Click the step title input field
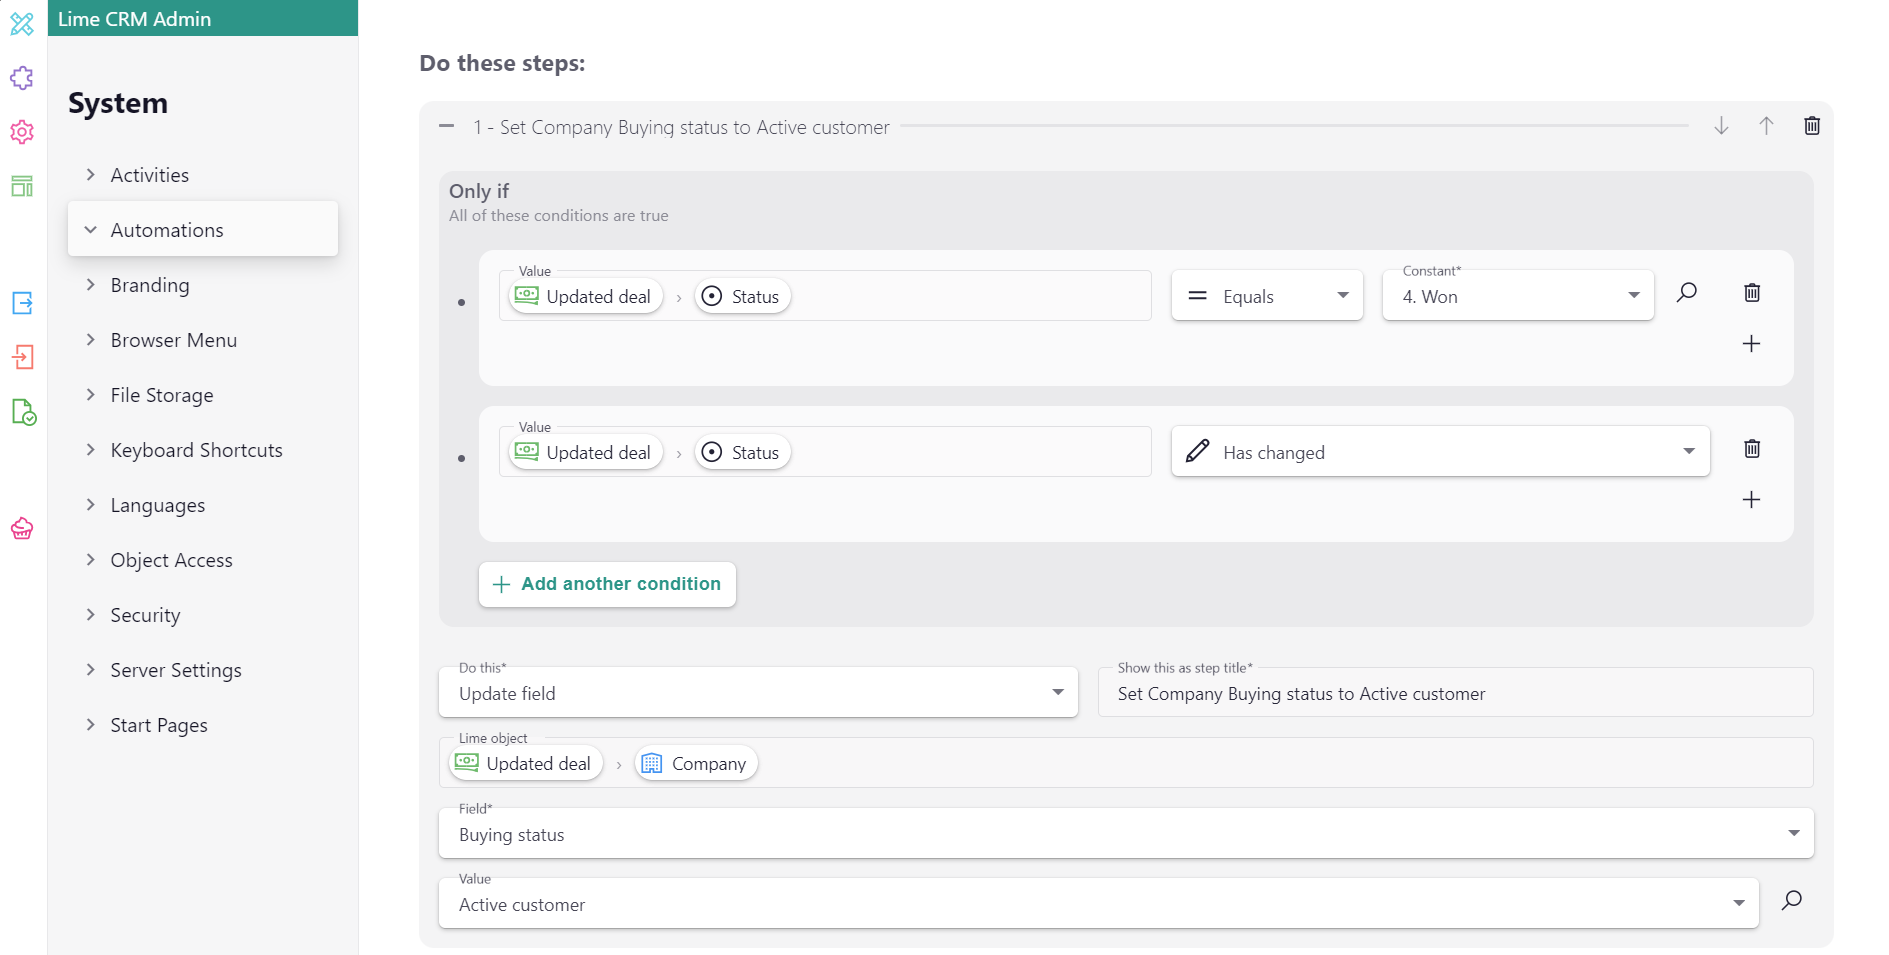 tap(1454, 694)
